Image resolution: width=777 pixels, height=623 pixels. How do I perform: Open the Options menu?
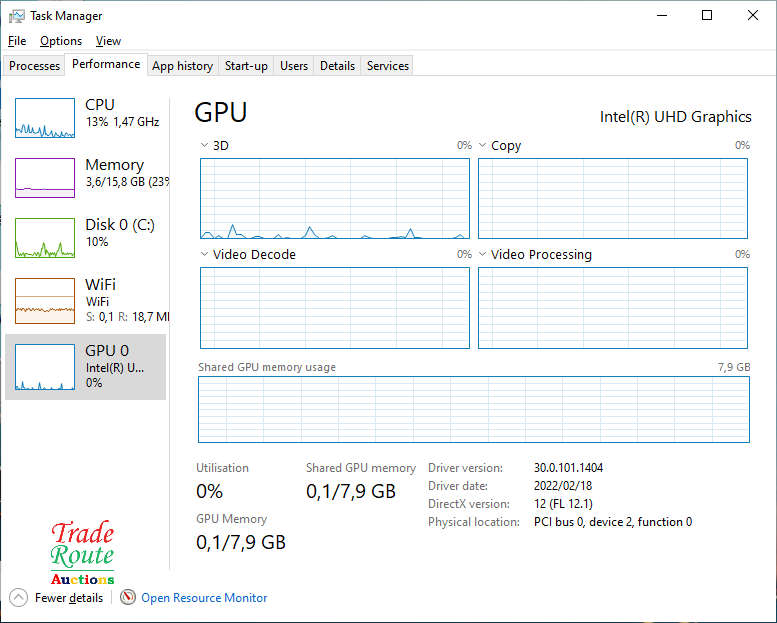[x=61, y=41]
